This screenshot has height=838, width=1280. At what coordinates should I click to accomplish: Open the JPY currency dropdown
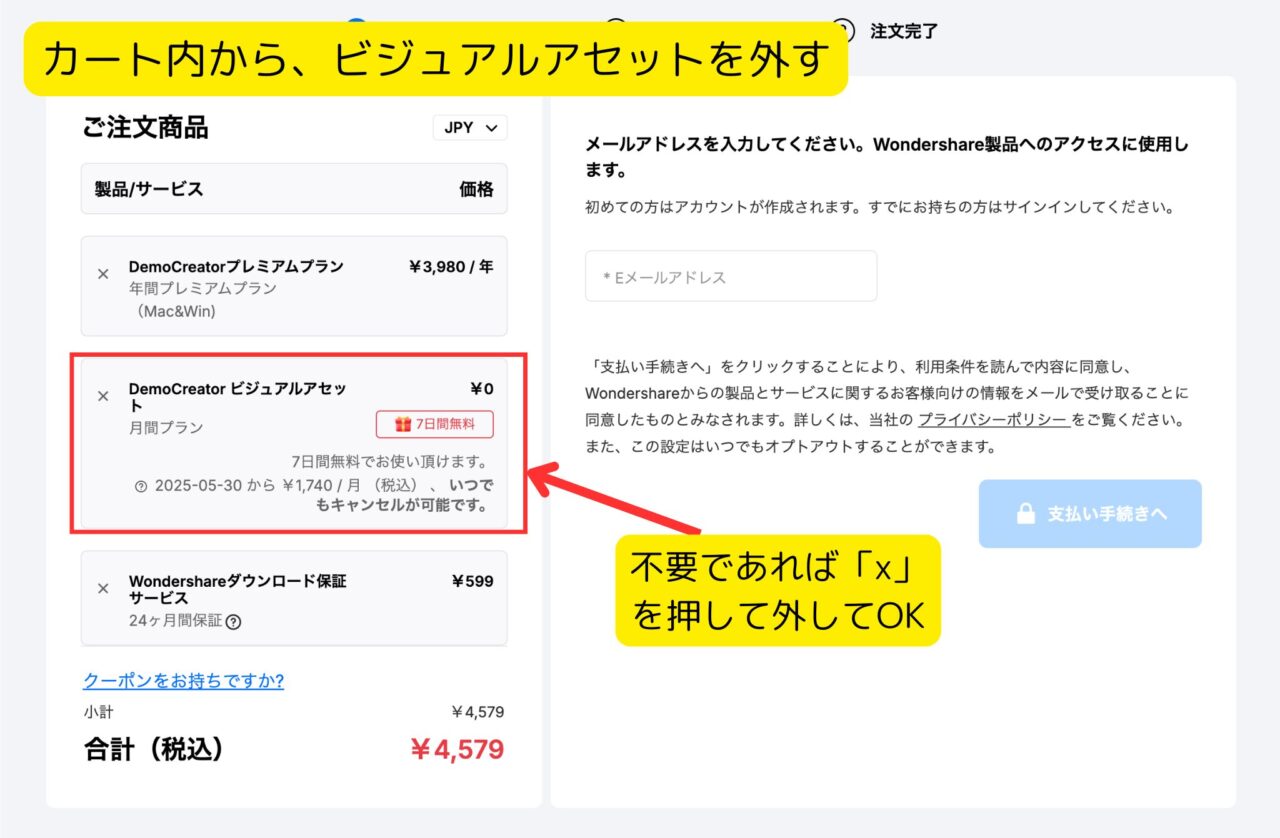(x=470, y=128)
